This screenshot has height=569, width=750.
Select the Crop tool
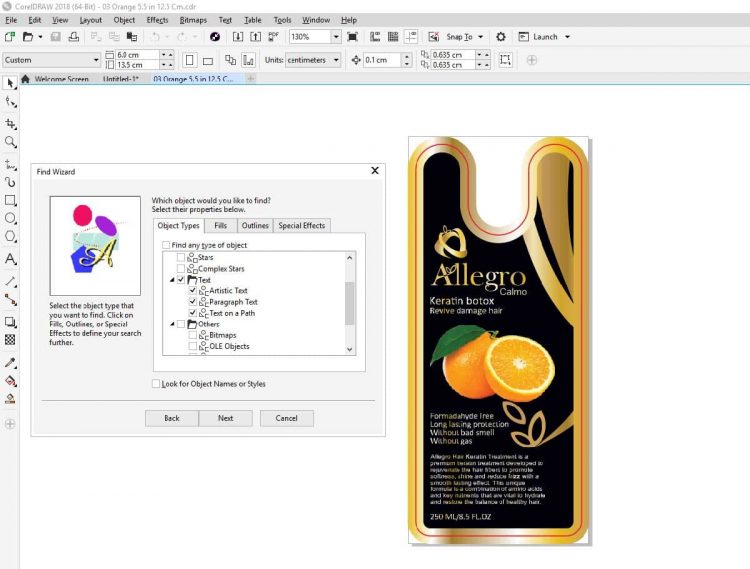click(x=10, y=123)
